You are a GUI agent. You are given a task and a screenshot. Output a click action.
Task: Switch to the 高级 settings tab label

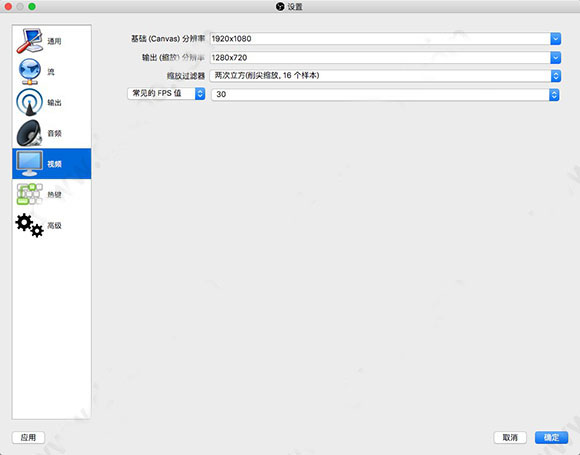point(54,225)
